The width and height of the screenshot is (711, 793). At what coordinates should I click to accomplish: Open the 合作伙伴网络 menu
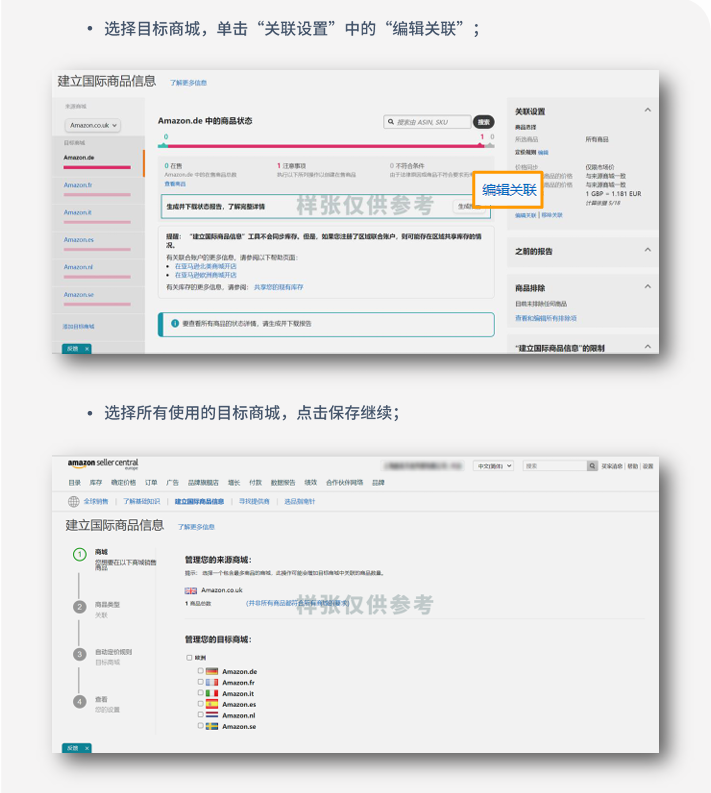pyautogui.click(x=344, y=482)
